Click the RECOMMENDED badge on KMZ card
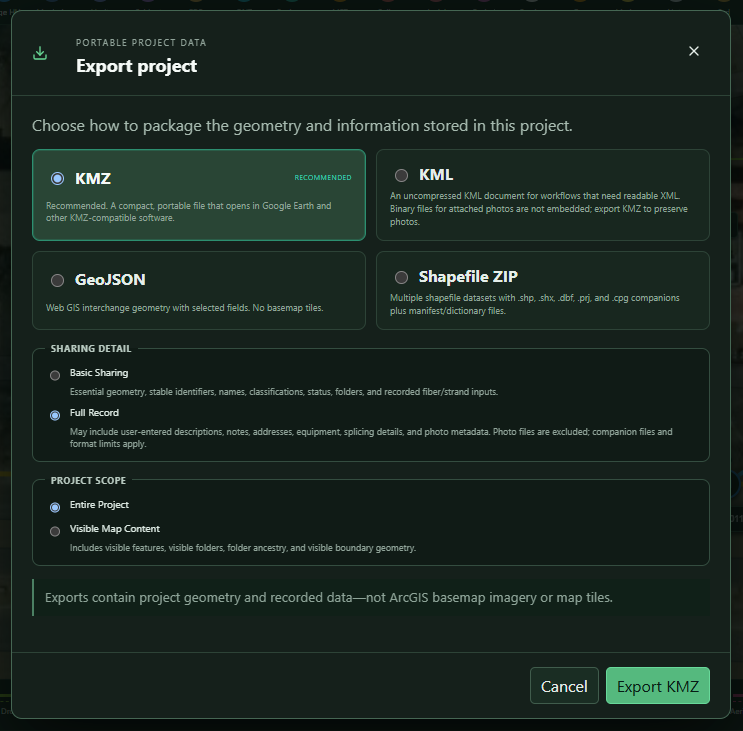743x731 pixels. point(323,178)
